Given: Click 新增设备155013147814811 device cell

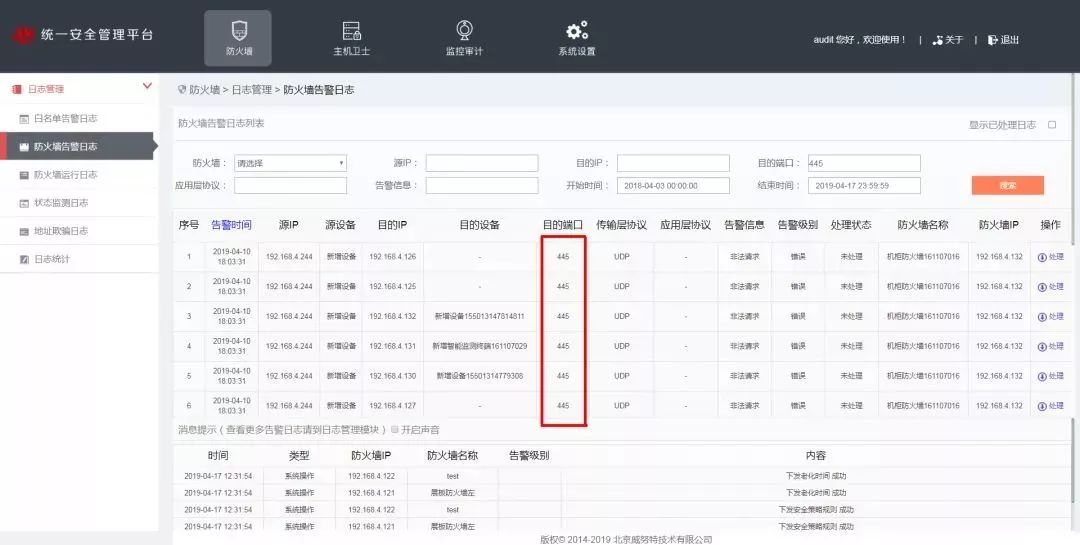Looking at the screenshot, I should [x=479, y=317].
